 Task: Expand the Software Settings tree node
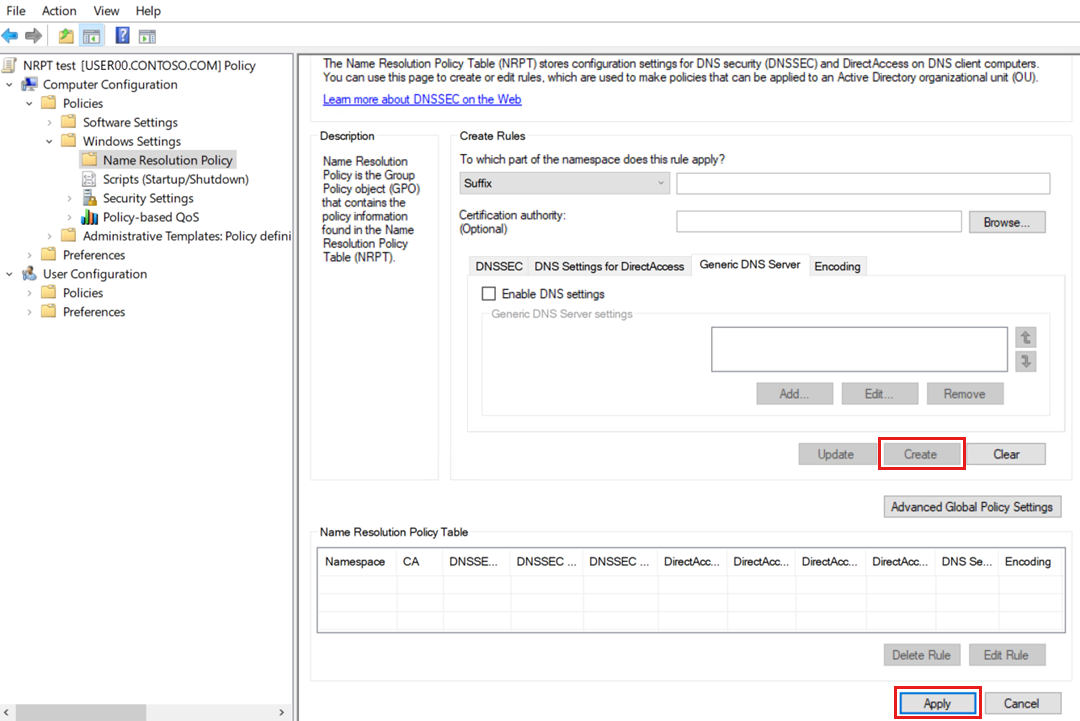[49, 122]
